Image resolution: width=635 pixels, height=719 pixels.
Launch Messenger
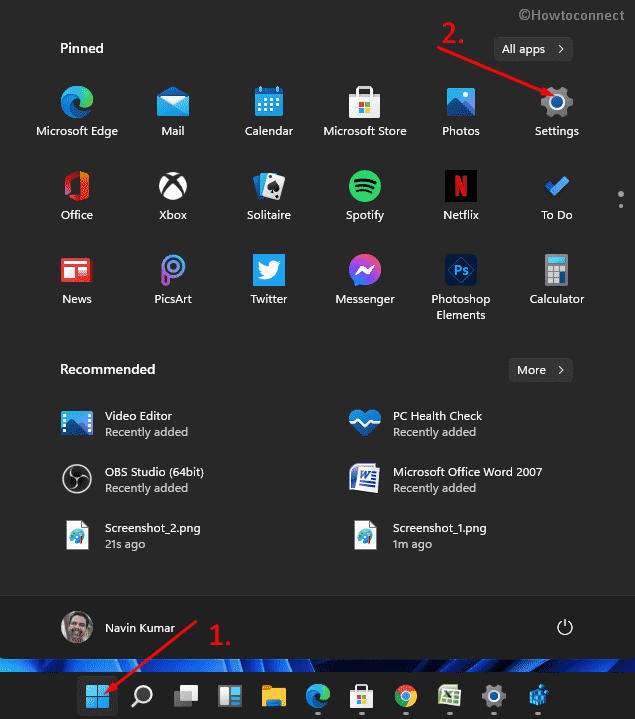tap(364, 279)
